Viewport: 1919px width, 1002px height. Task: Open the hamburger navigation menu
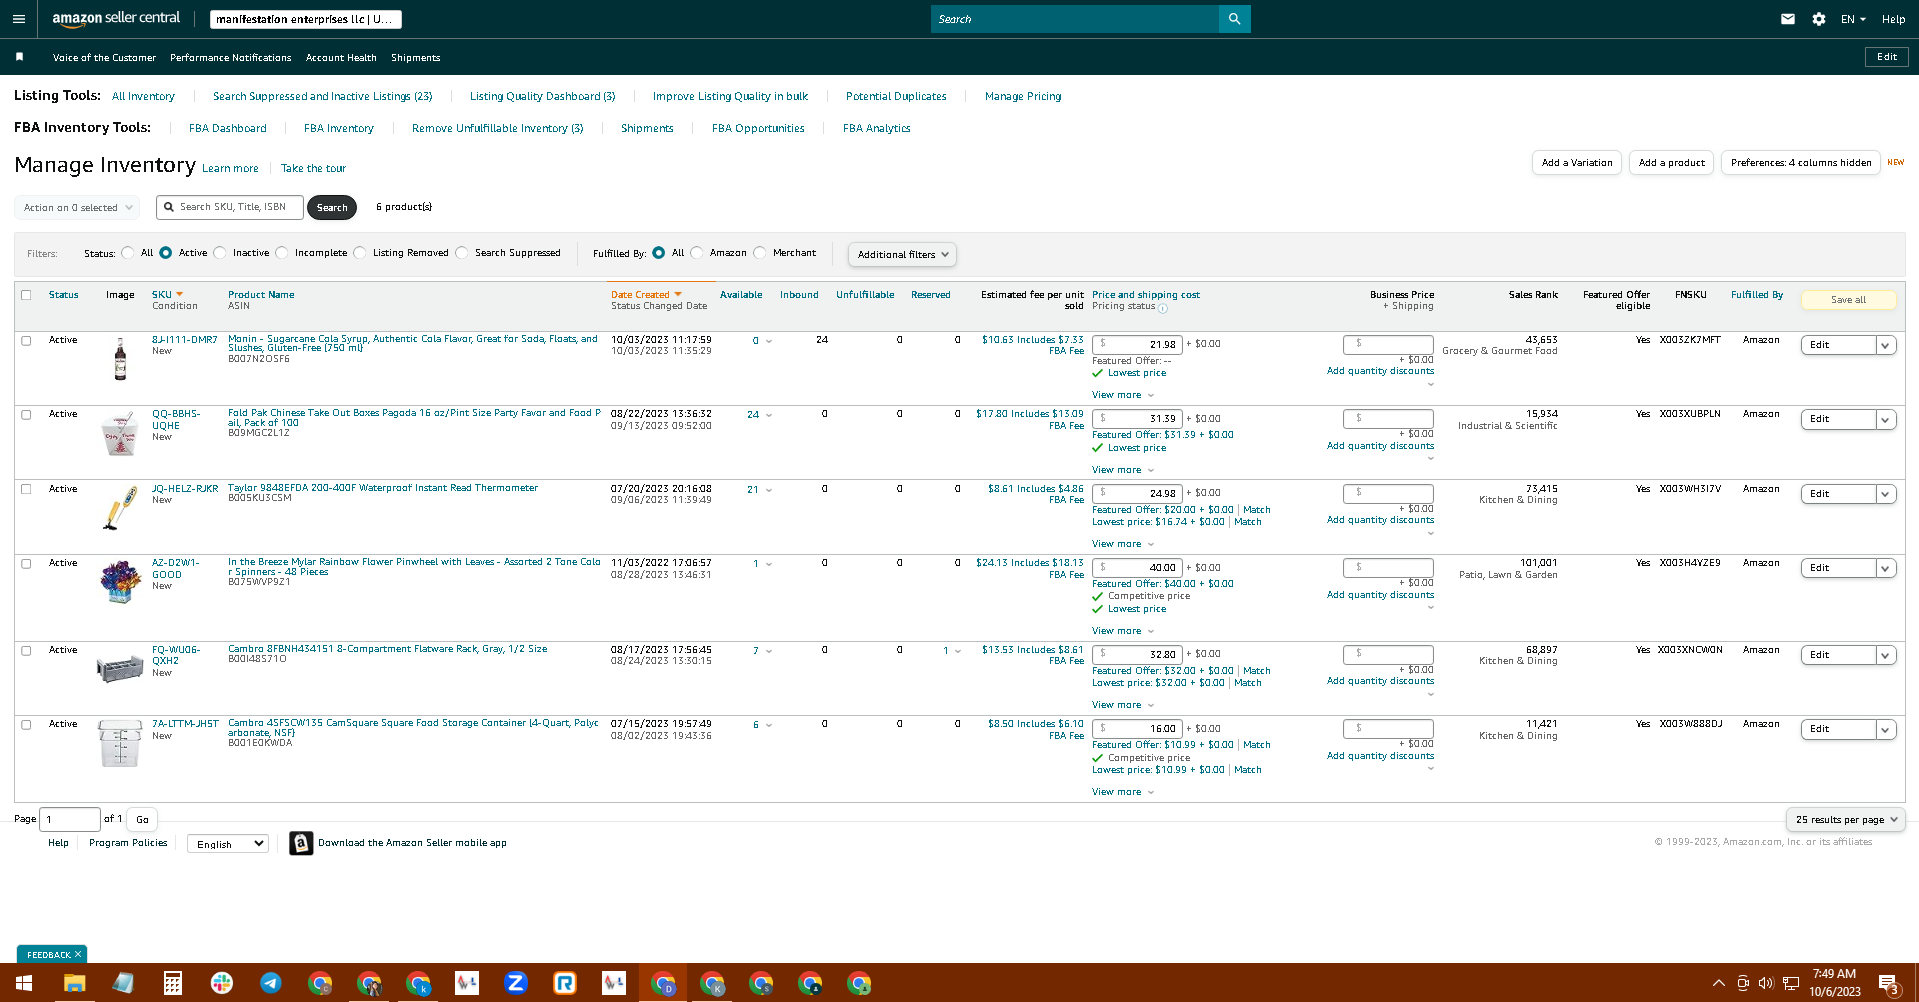coord(18,19)
